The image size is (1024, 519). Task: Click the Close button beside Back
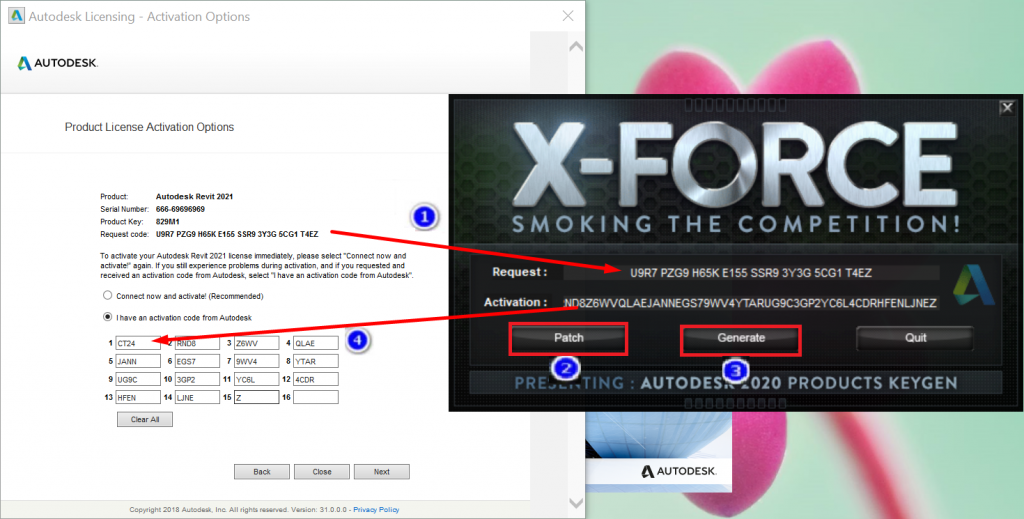click(322, 471)
